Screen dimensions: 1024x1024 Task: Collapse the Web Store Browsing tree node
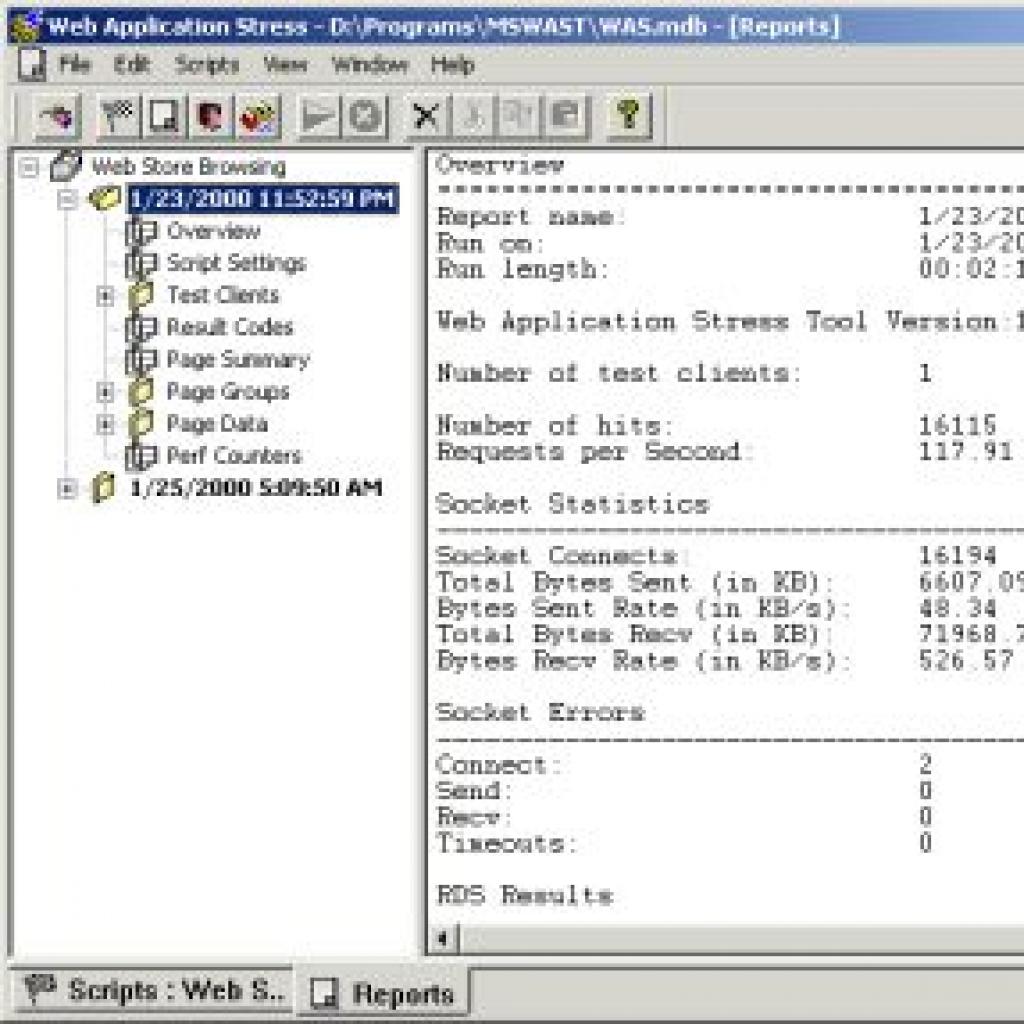pyautogui.click(x=29, y=167)
